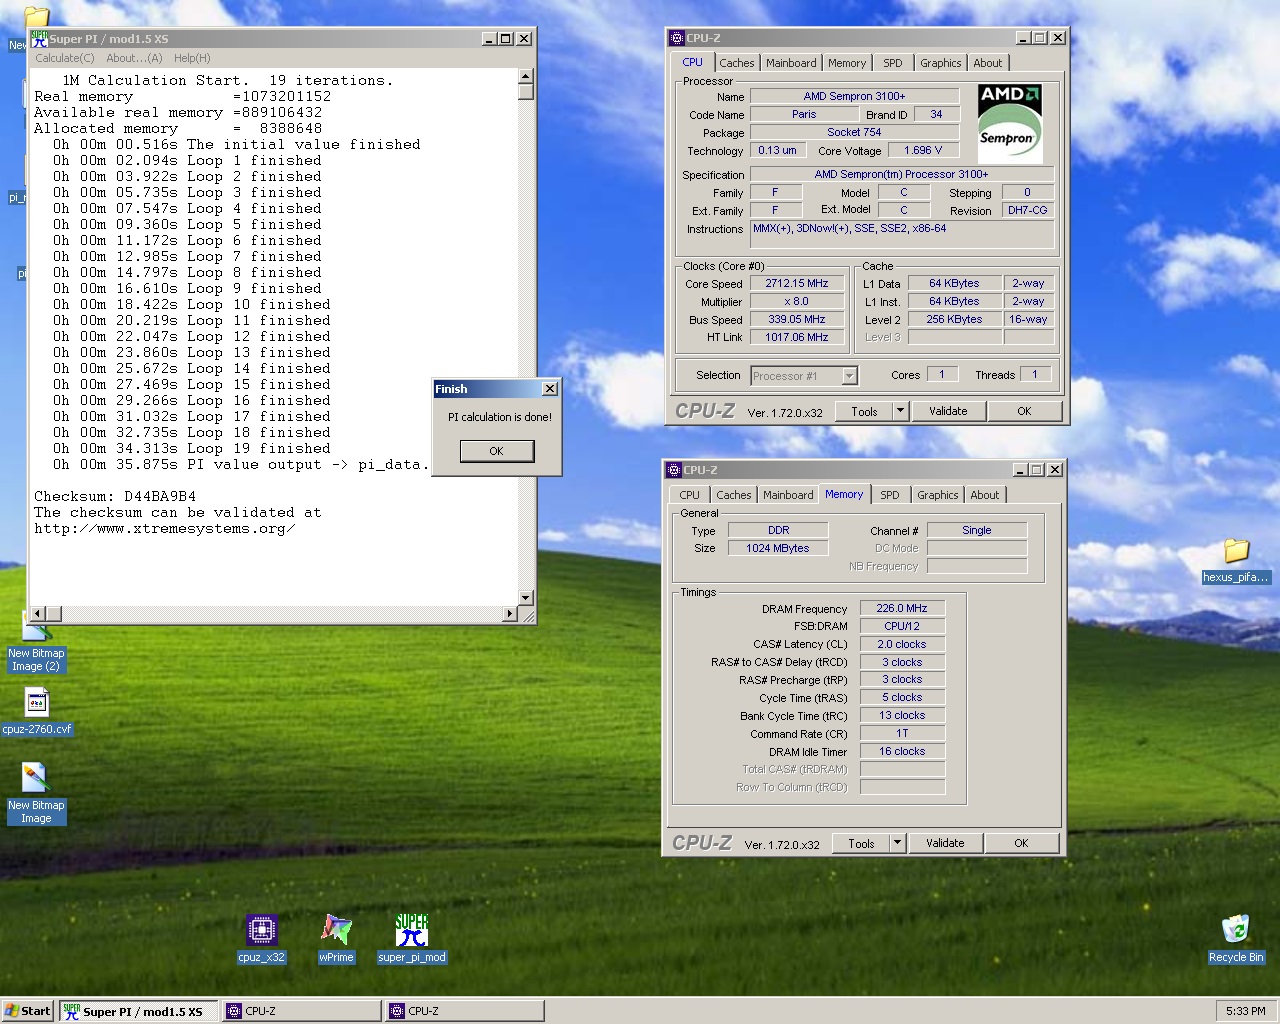Open the Windows Start button
The image size is (1280, 1024).
pyautogui.click(x=28, y=1011)
